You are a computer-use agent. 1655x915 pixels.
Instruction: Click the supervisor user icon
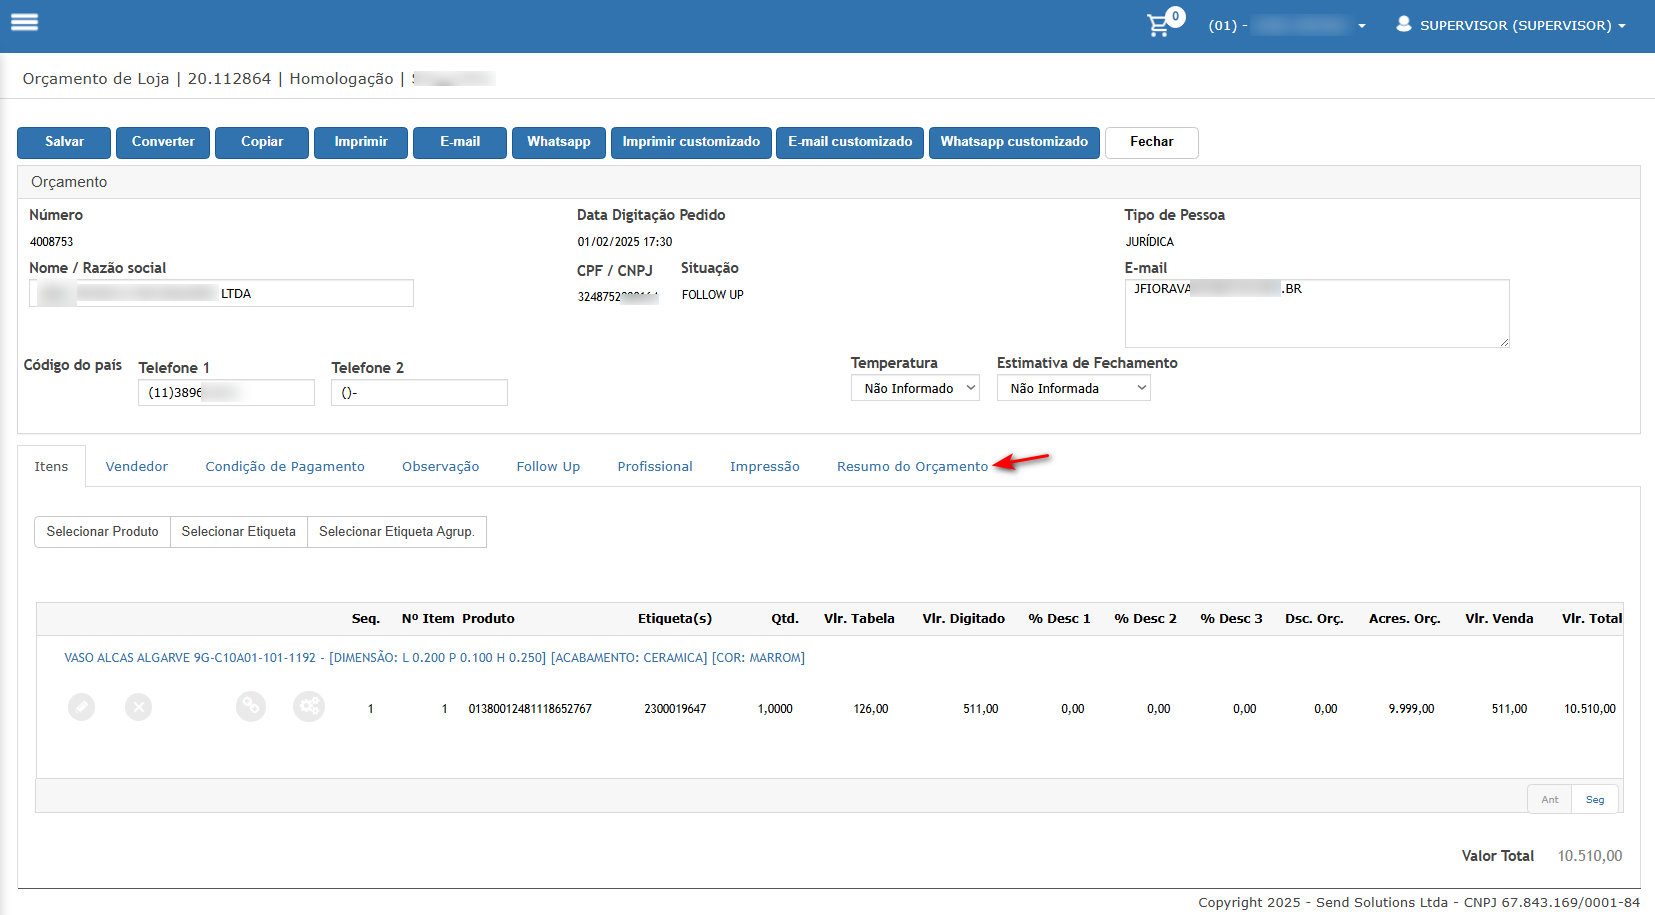click(1404, 24)
